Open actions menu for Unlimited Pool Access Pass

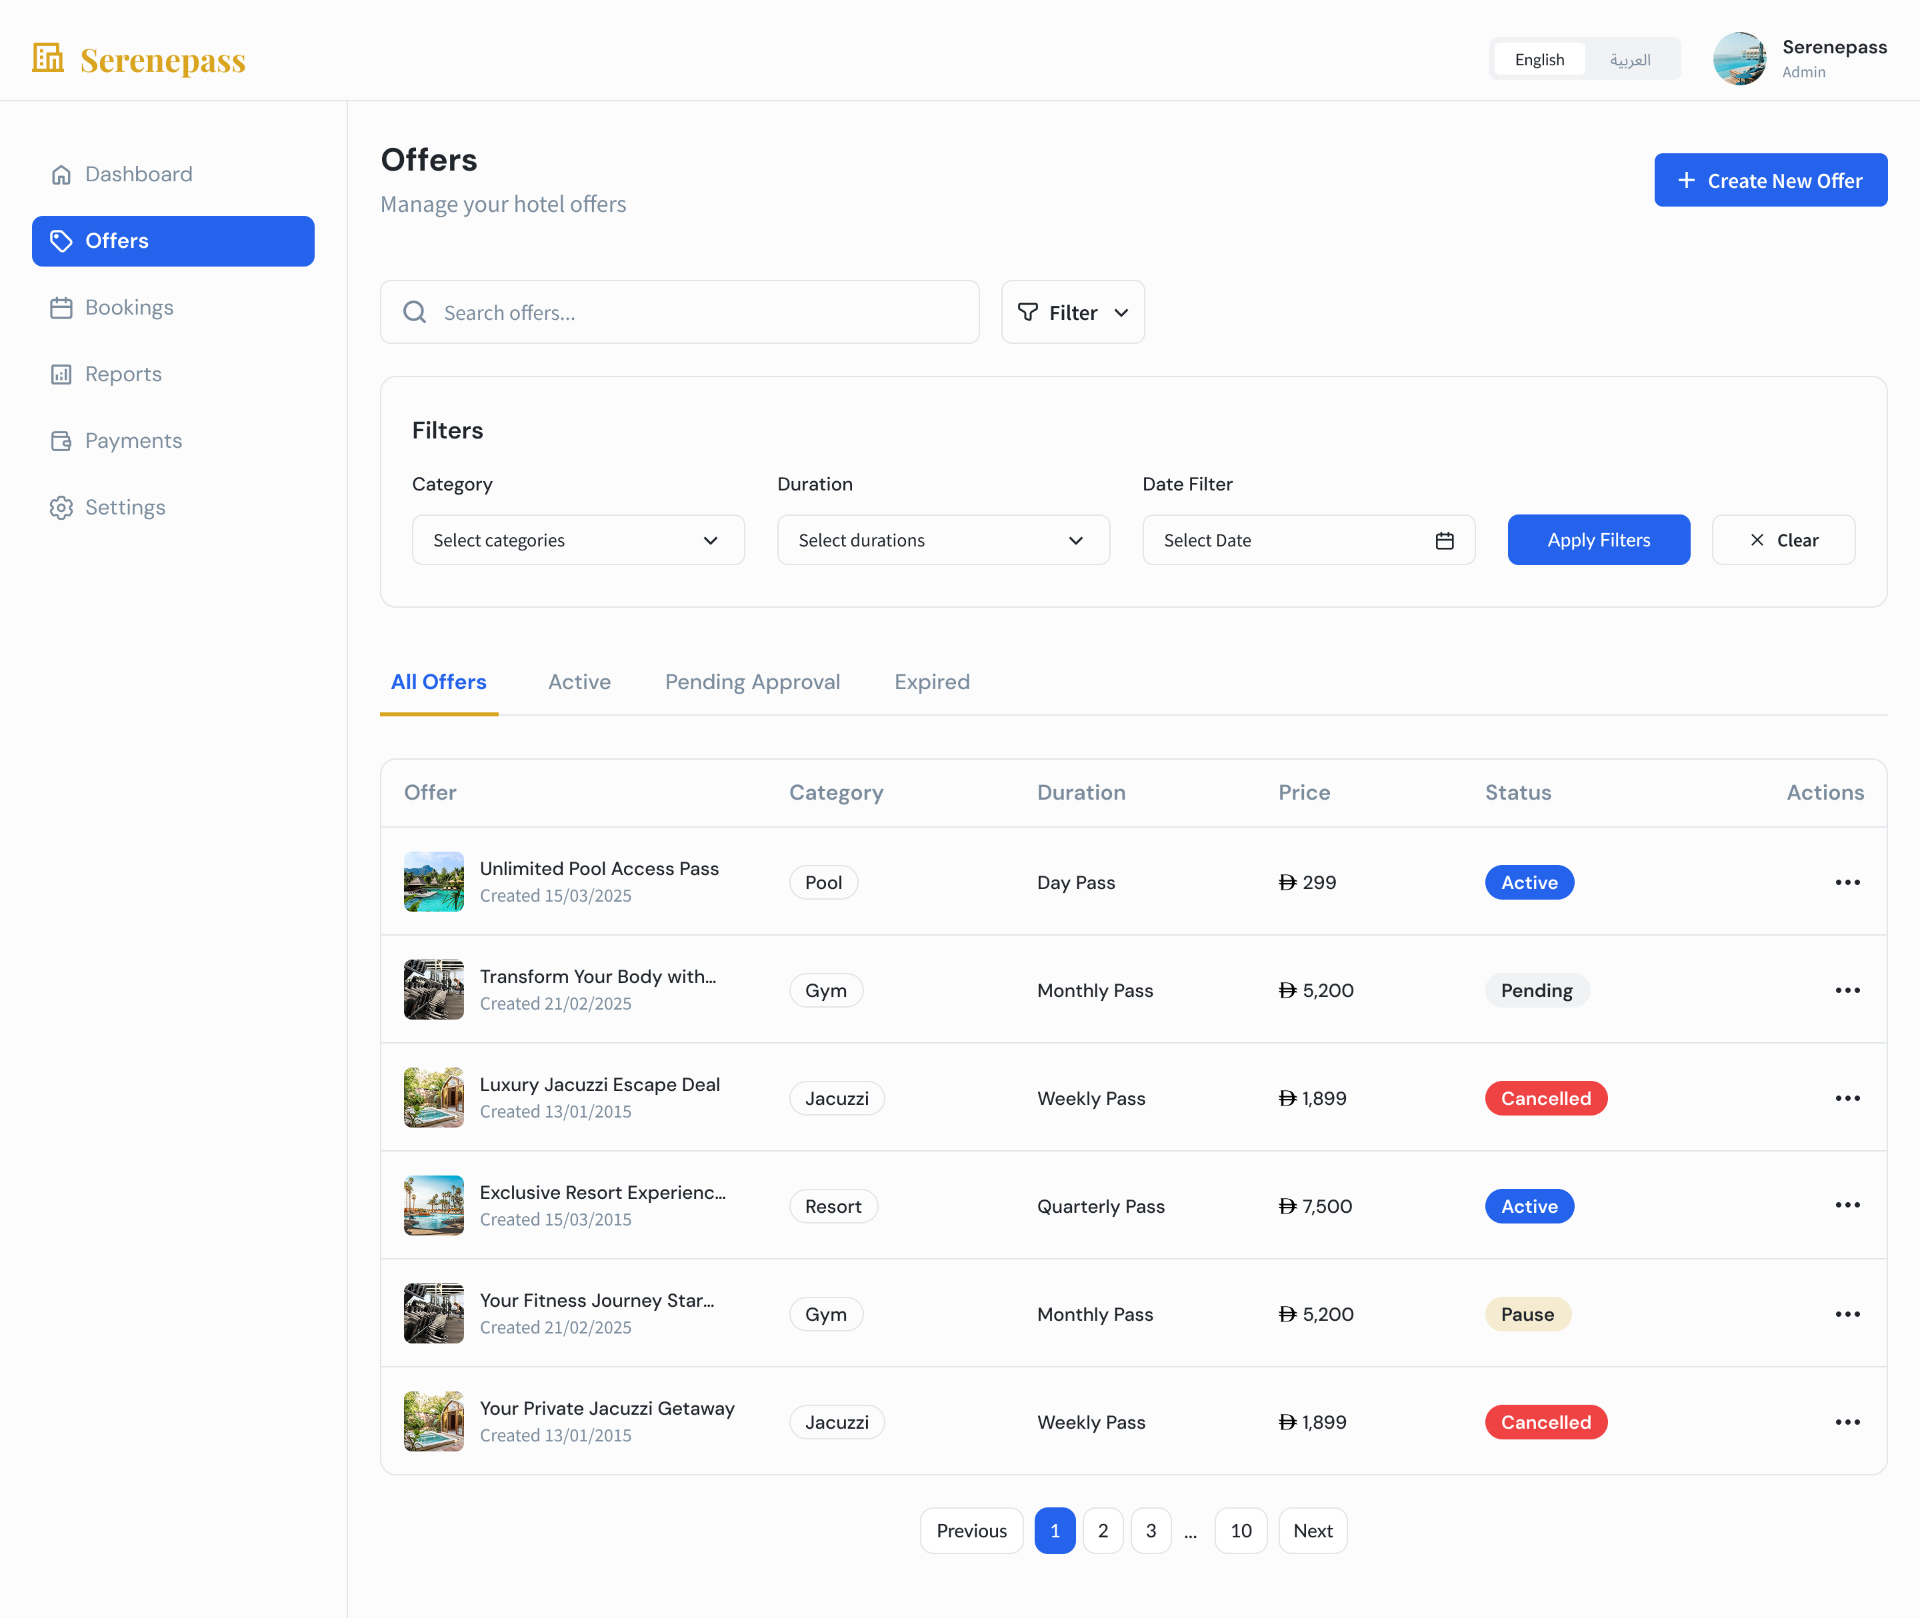pyautogui.click(x=1847, y=882)
